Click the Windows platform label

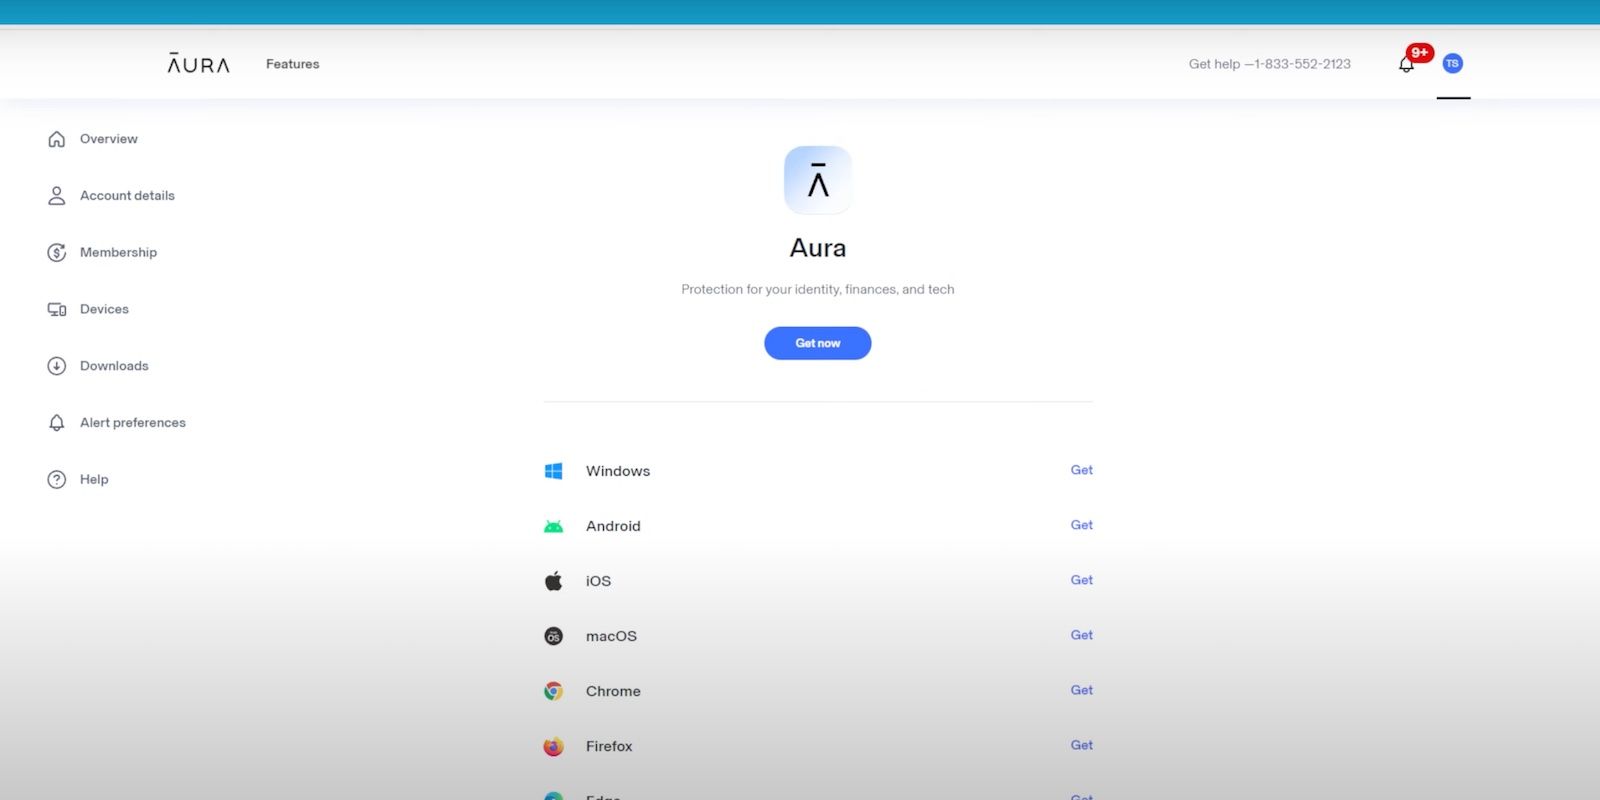coord(618,471)
